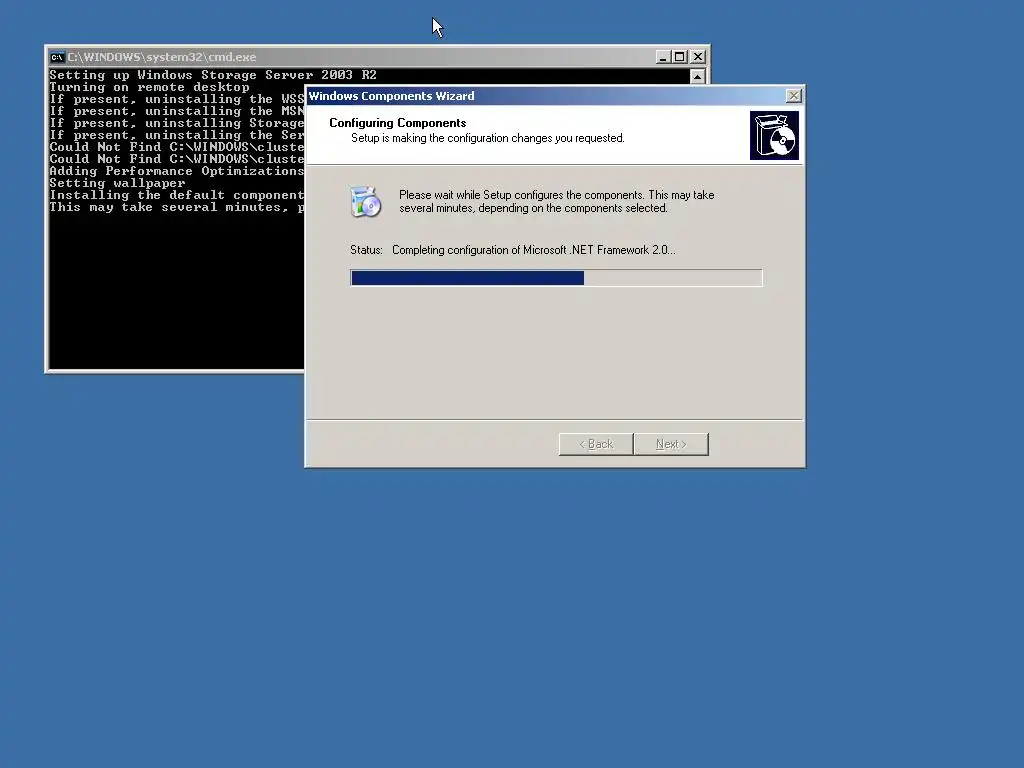This screenshot has width=1024, height=768.
Task: Click the small installer disc icon beside wait message
Action: click(x=365, y=201)
